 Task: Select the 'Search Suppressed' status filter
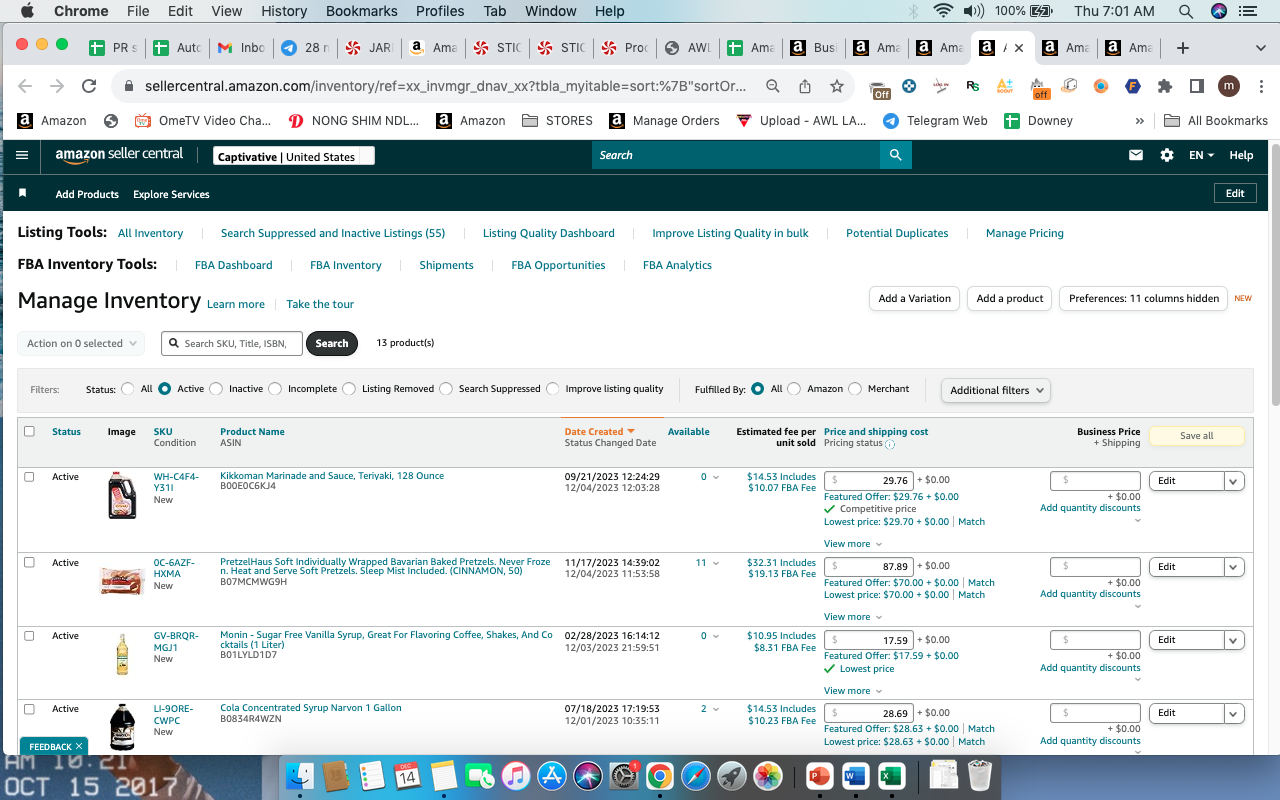(x=446, y=389)
